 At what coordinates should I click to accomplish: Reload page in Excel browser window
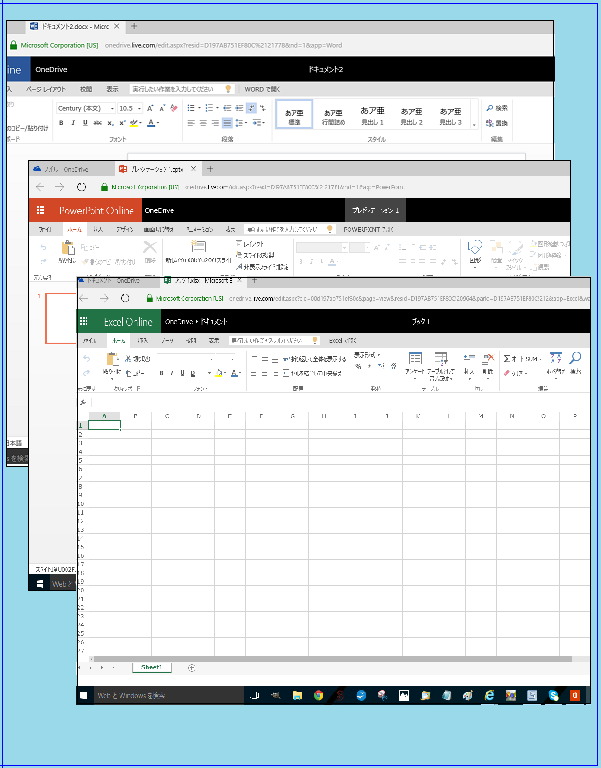tap(125, 298)
